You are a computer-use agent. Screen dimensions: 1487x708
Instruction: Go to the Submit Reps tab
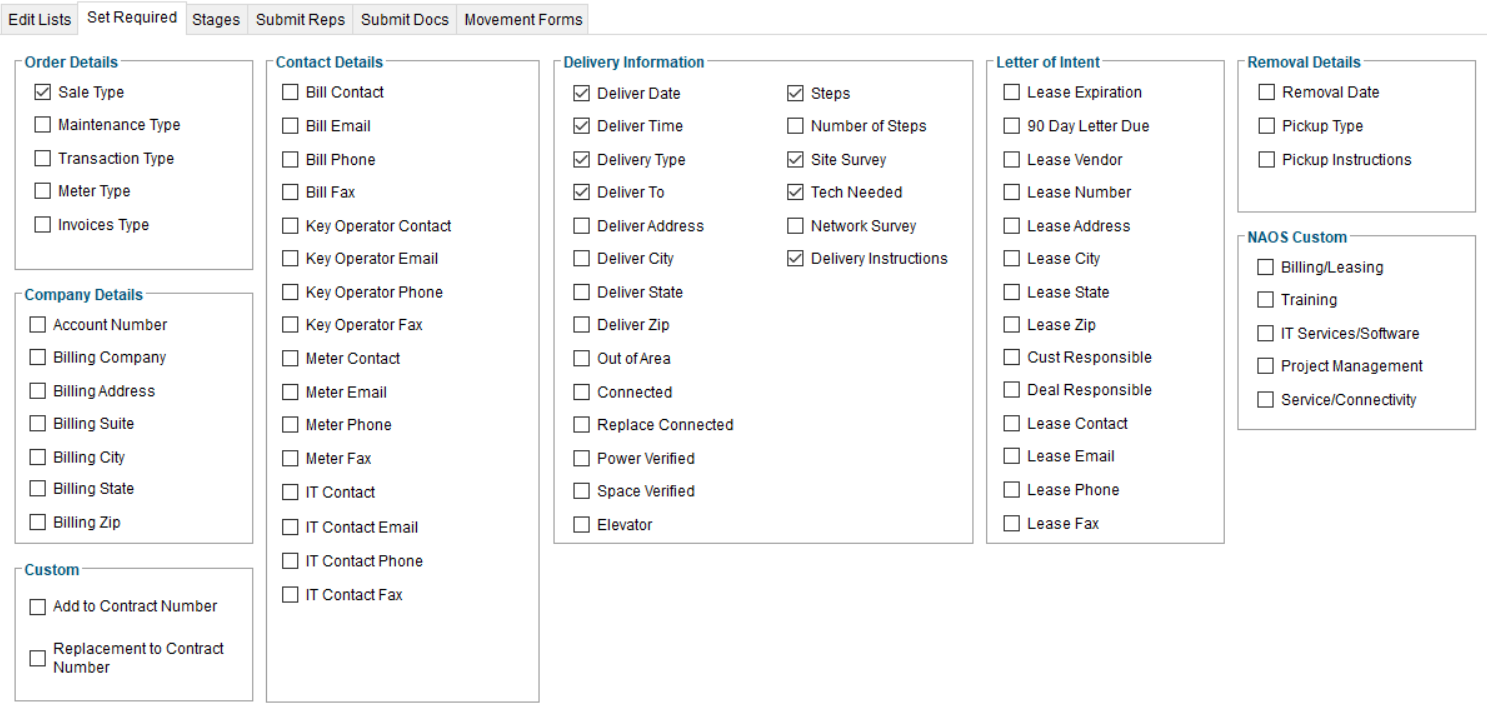click(x=300, y=19)
